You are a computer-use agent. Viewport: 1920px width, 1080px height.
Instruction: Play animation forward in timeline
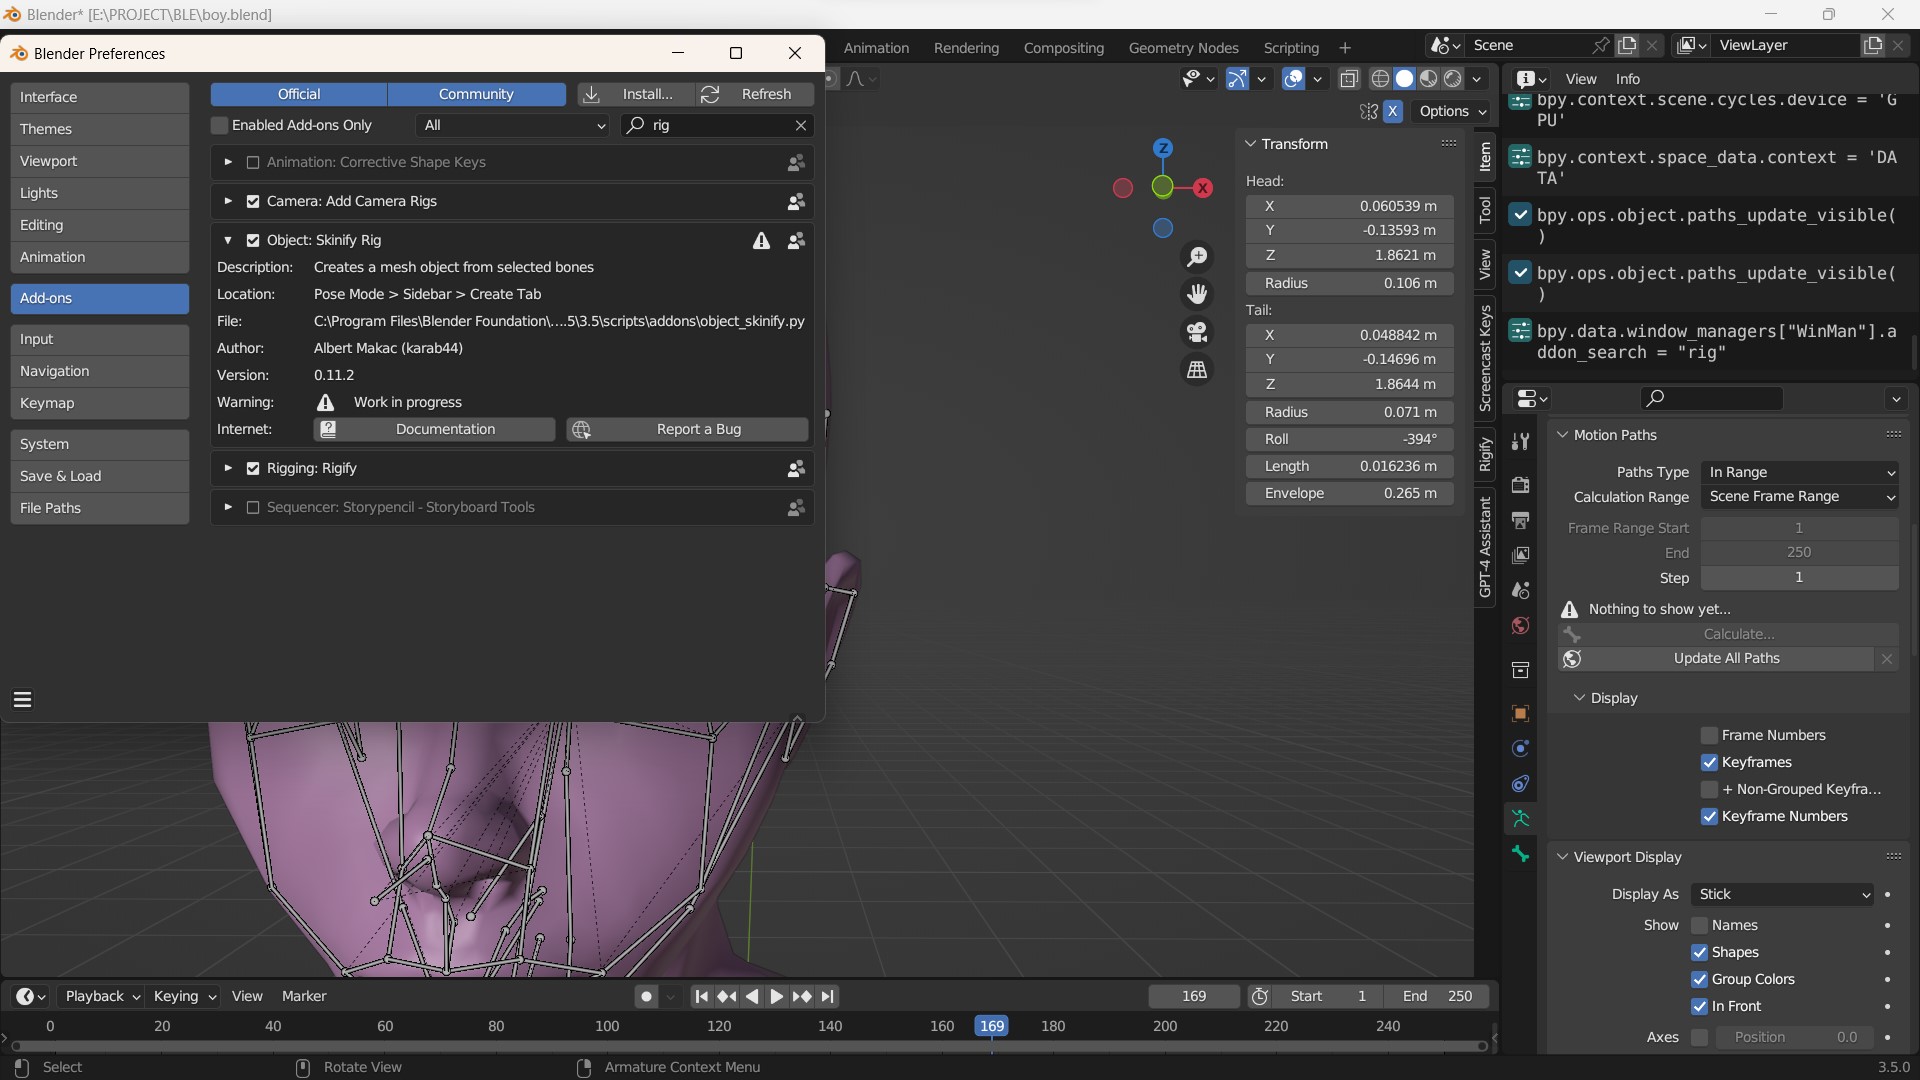point(776,997)
